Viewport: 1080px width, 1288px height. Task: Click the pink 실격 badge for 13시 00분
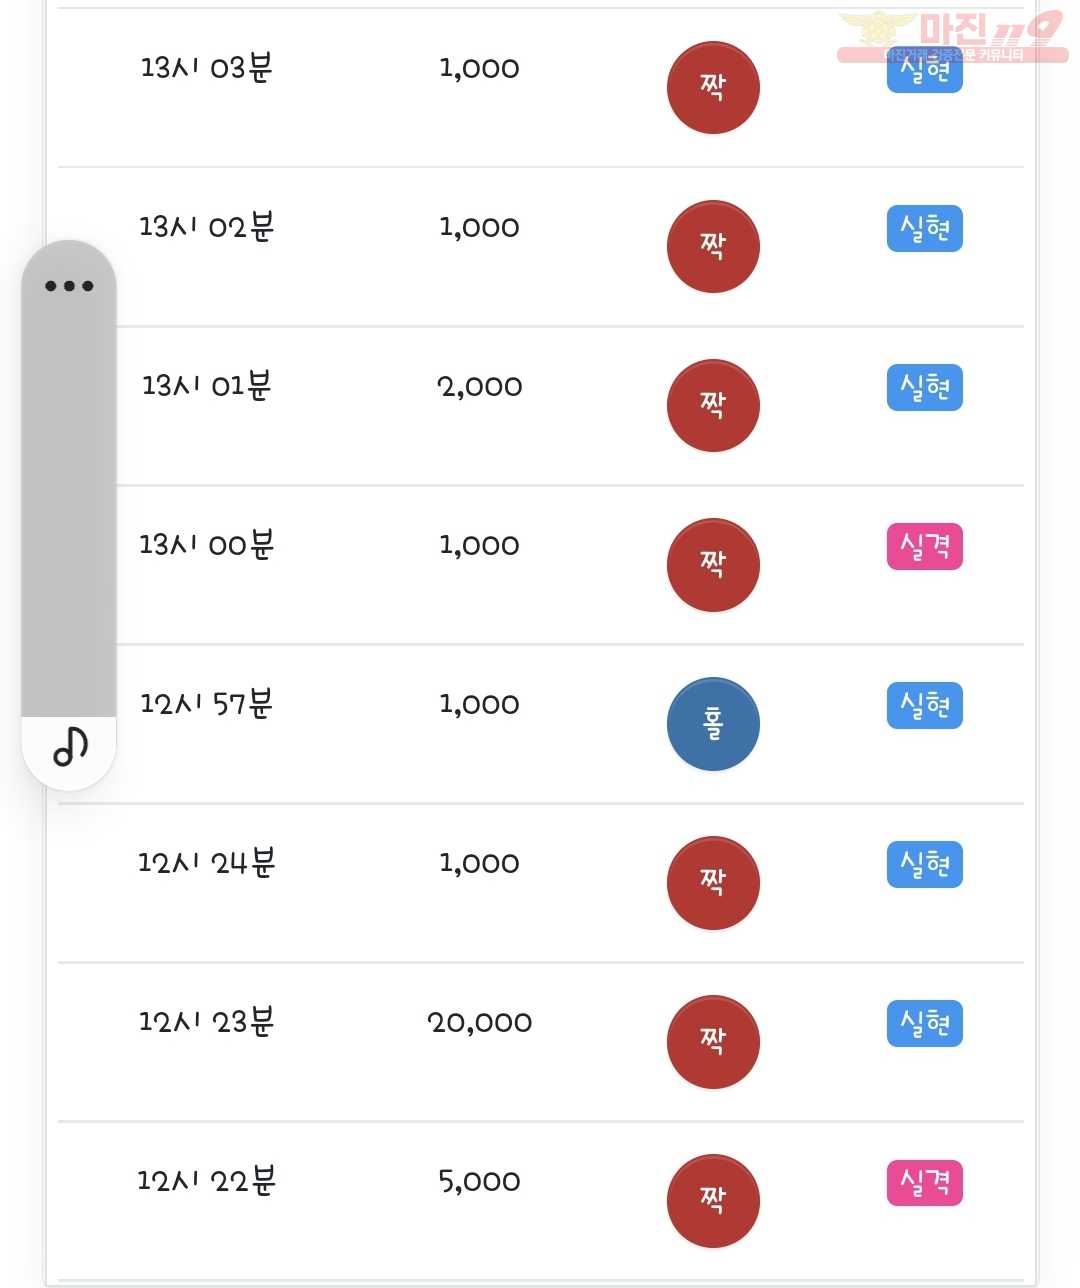point(925,547)
